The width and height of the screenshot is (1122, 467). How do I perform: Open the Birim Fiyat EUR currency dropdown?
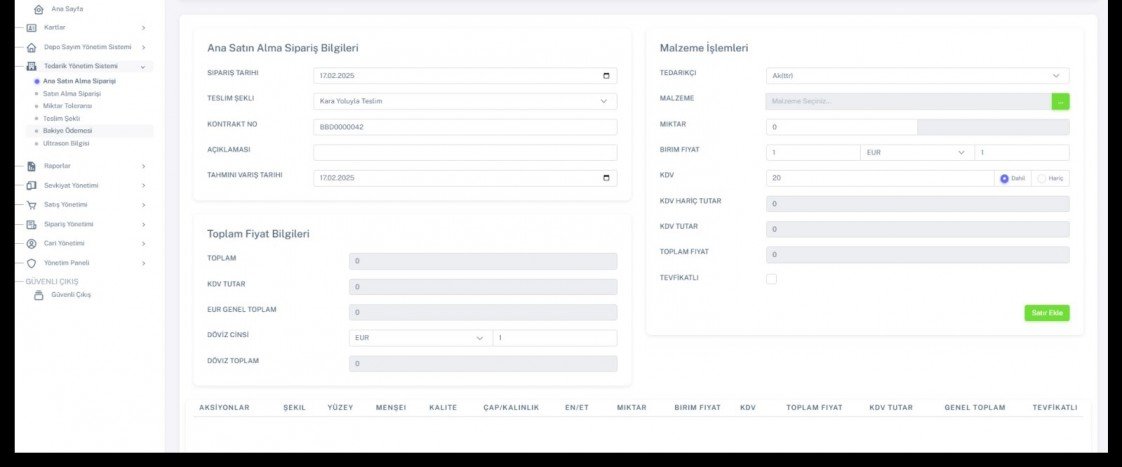pos(961,153)
